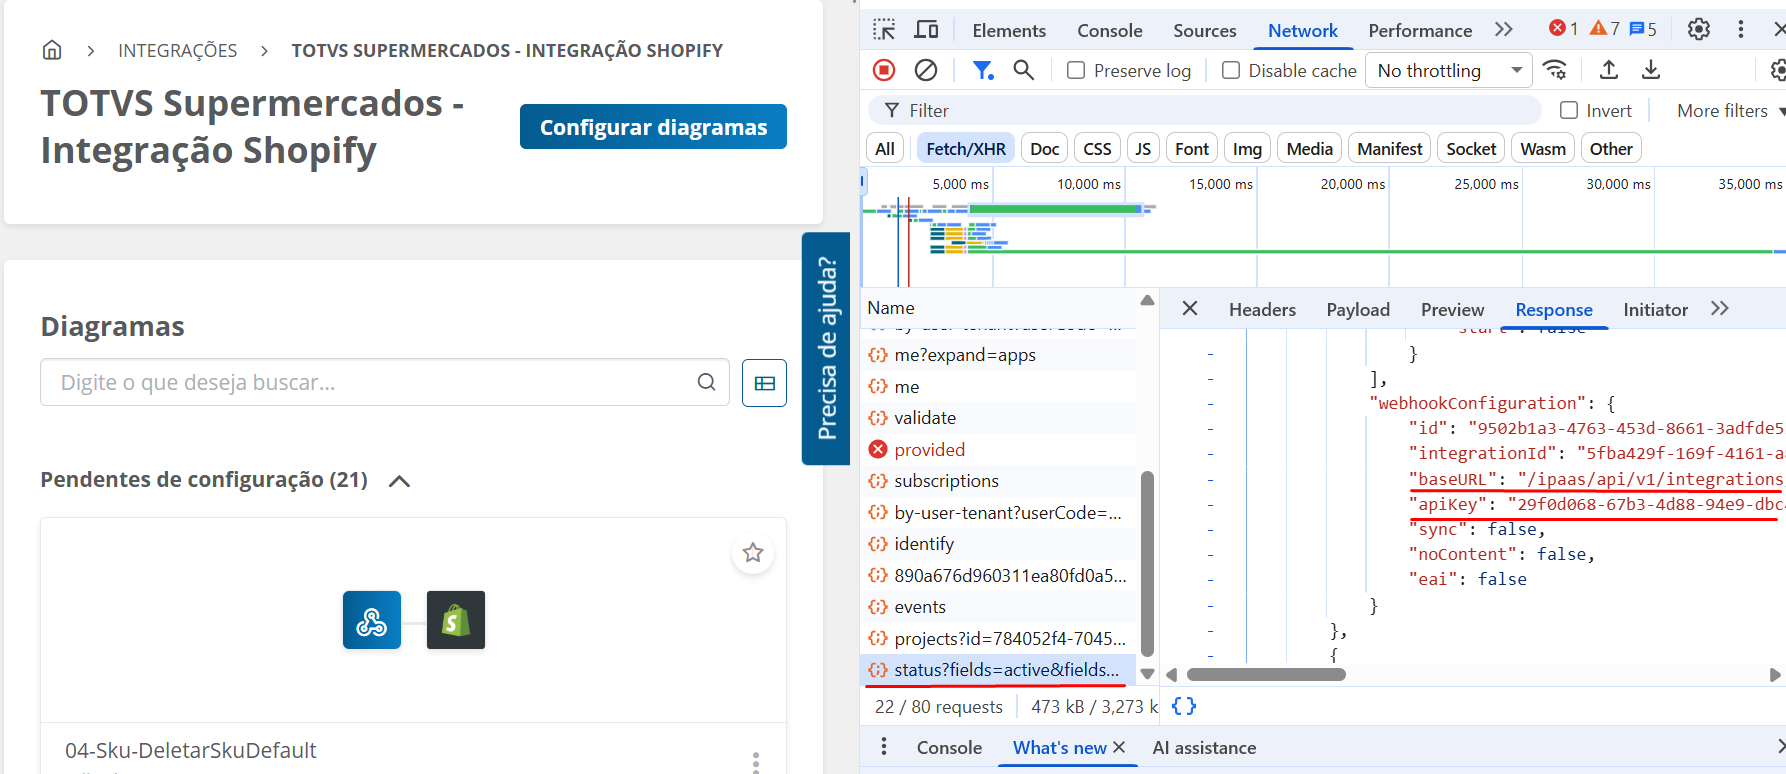
Task: Enable the Disable cache checkbox
Action: click(1231, 70)
